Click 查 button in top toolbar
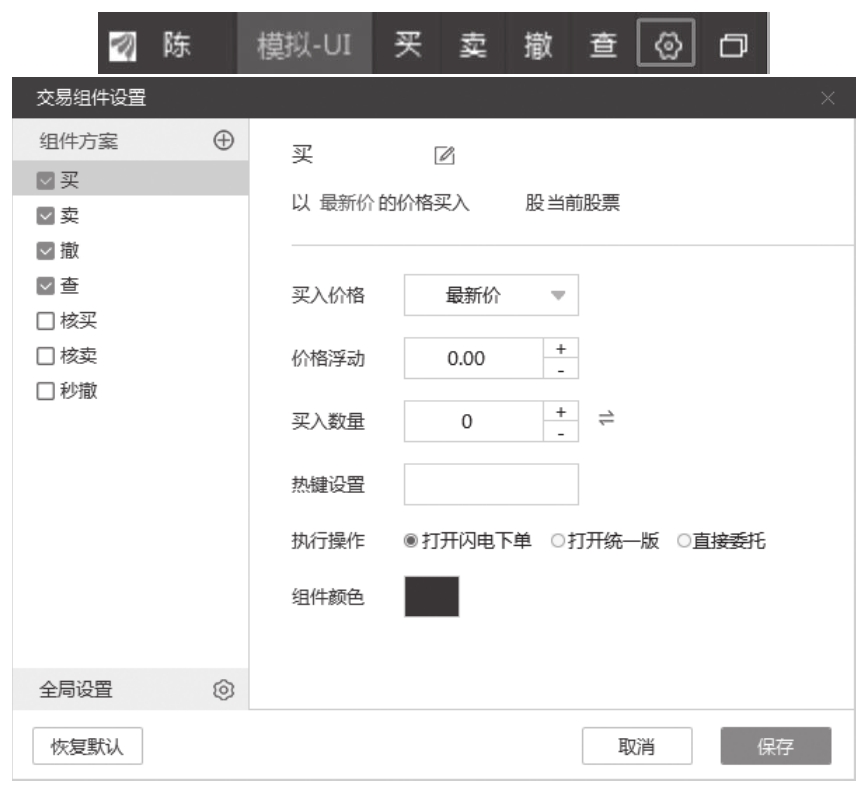 click(603, 45)
